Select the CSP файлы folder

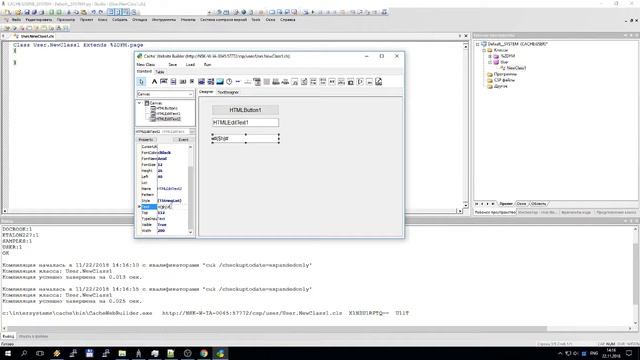504,80
